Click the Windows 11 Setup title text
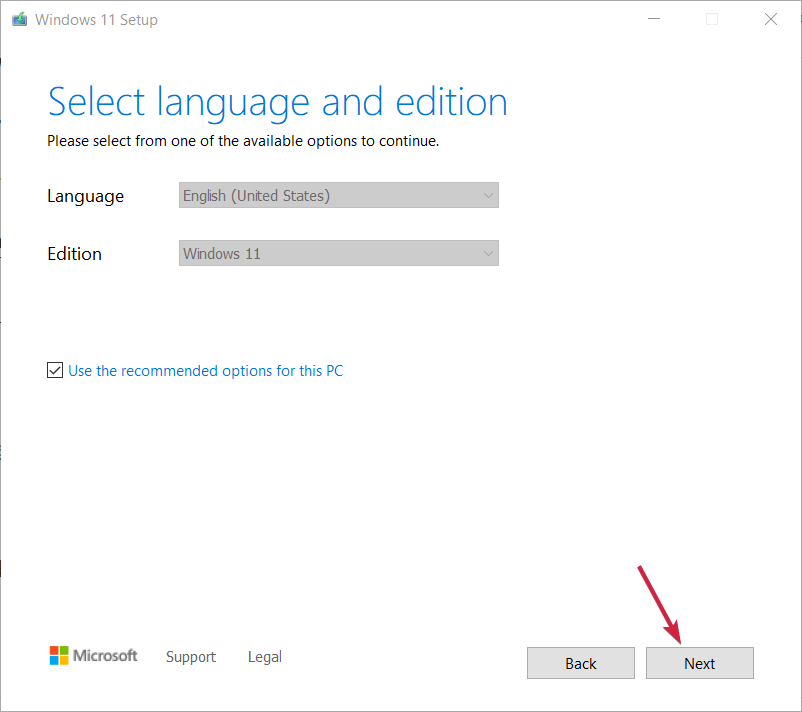Image resolution: width=802 pixels, height=712 pixels. [96, 19]
